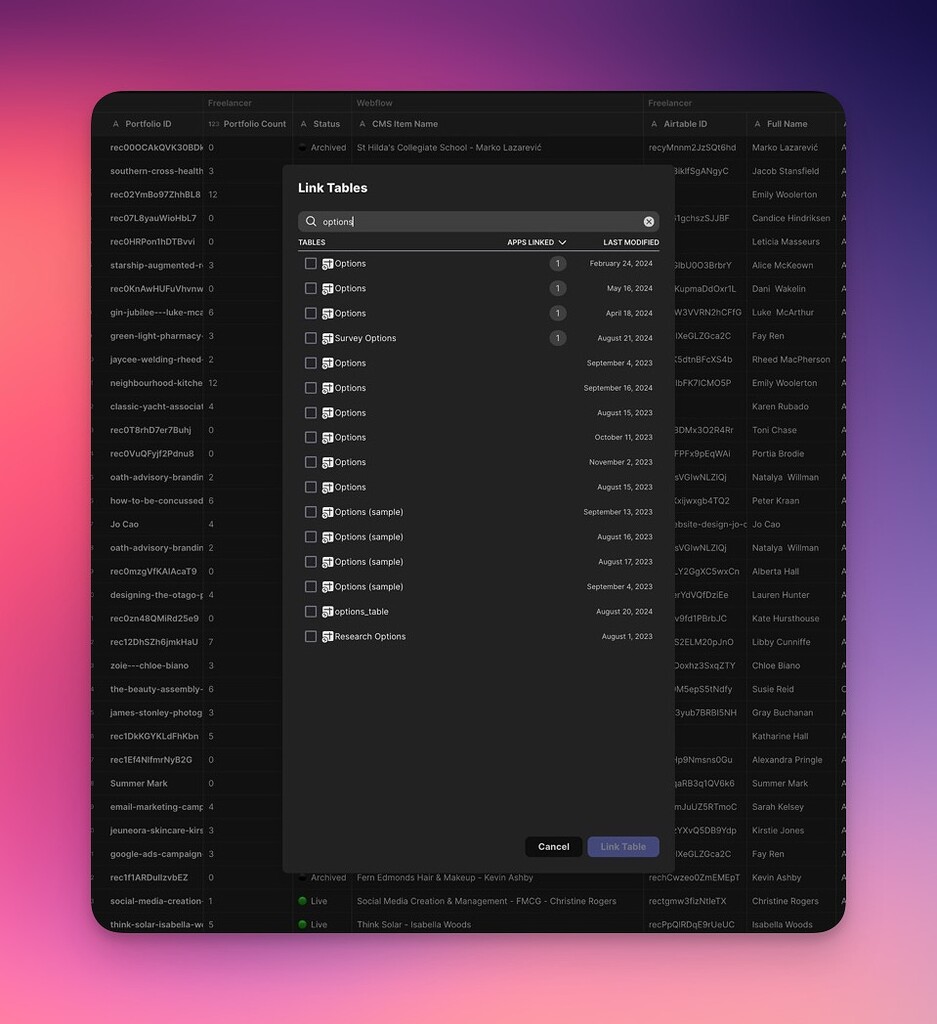Click the table icon beside Research Options
Viewport: 937px width, 1024px height.
[x=327, y=635]
